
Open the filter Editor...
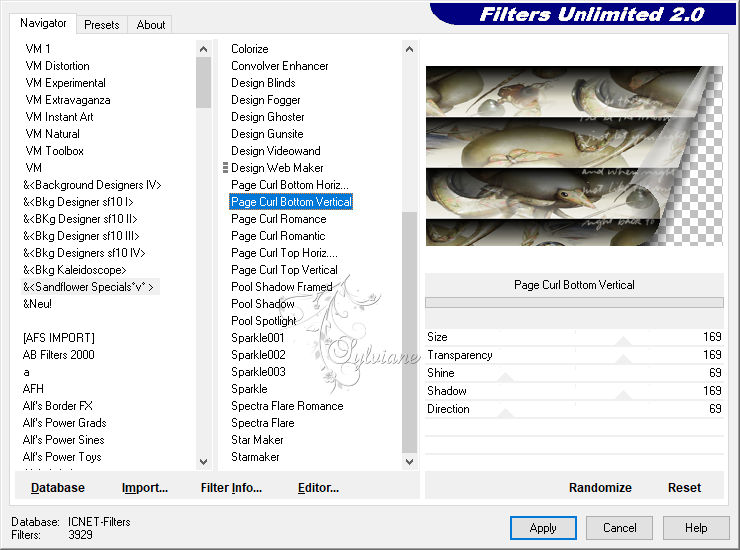click(x=318, y=488)
